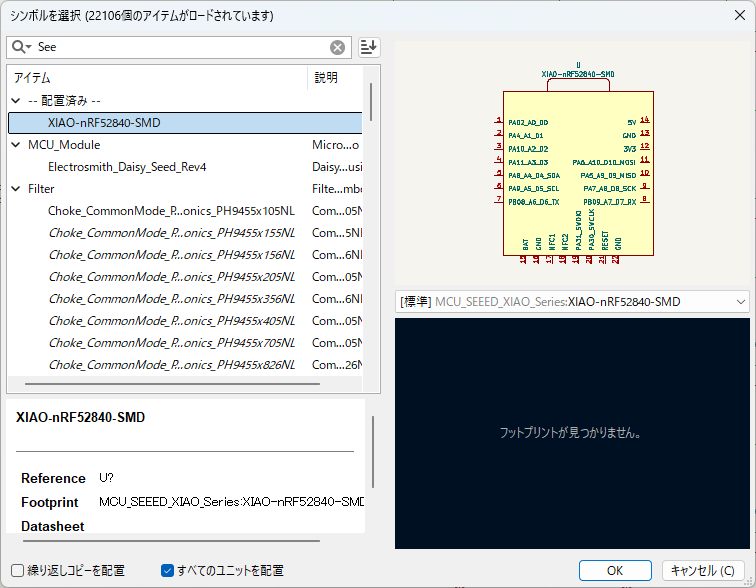Click the 説明 column header

(335, 78)
